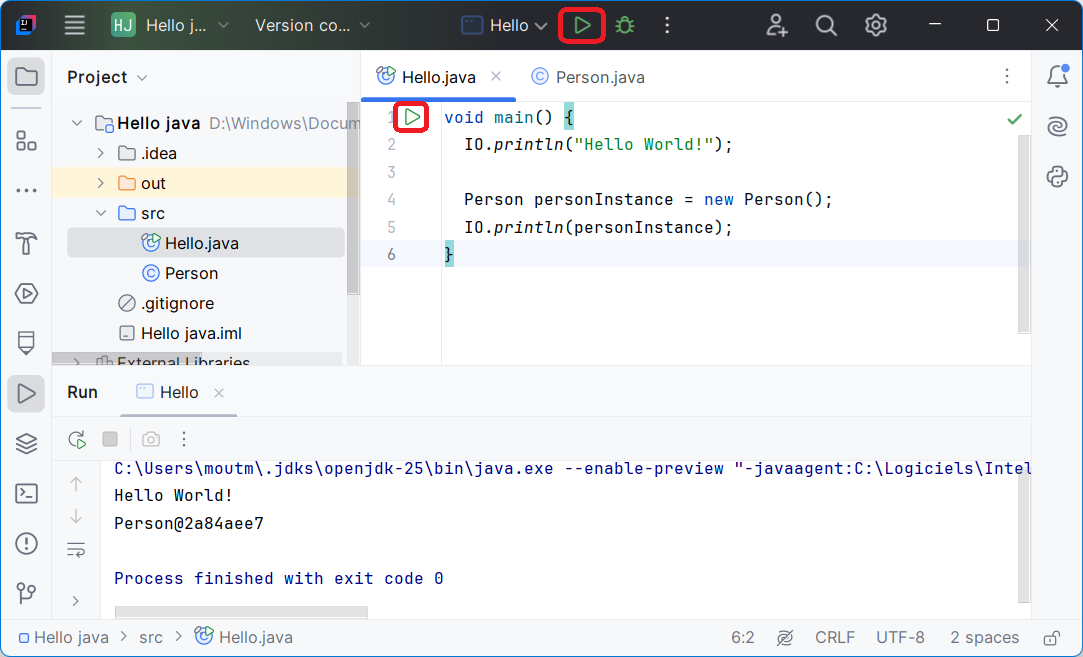Open the Terminal tool window
Viewport: 1083px width, 657px height.
26,493
